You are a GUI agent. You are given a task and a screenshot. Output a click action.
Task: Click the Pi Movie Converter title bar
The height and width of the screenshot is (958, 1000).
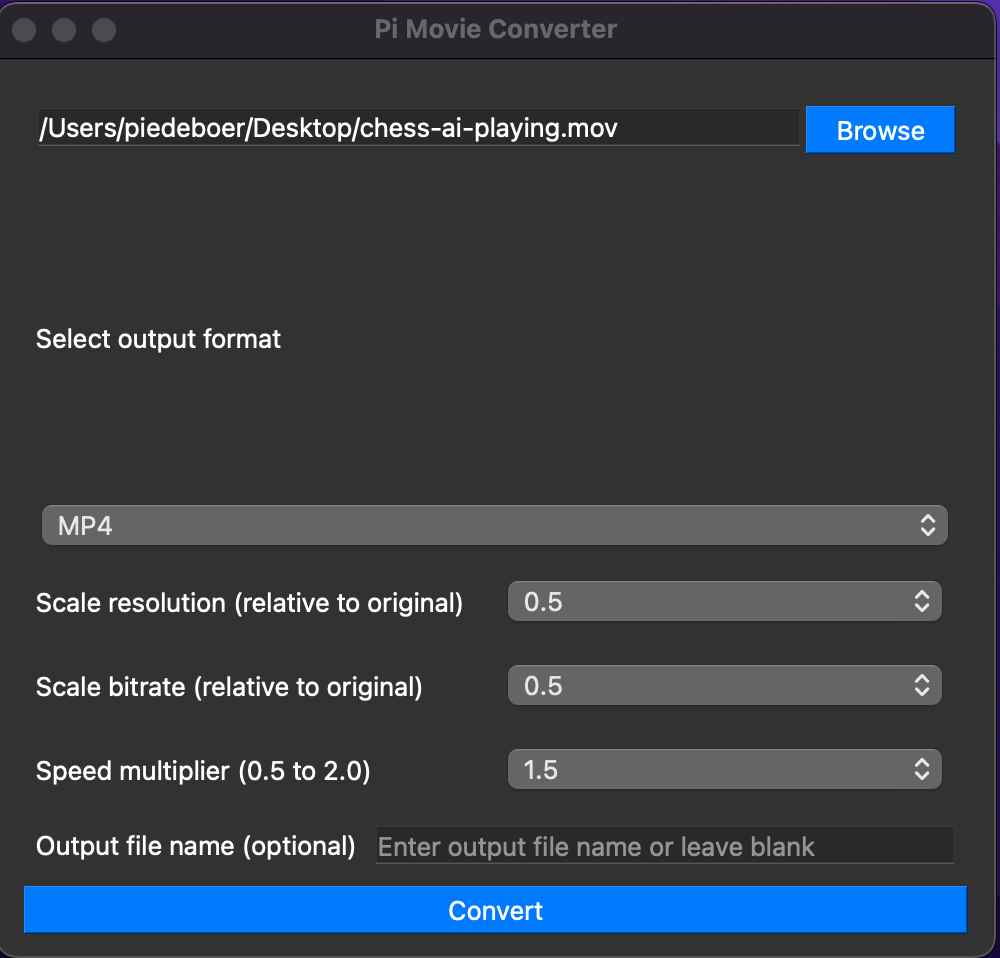click(495, 29)
